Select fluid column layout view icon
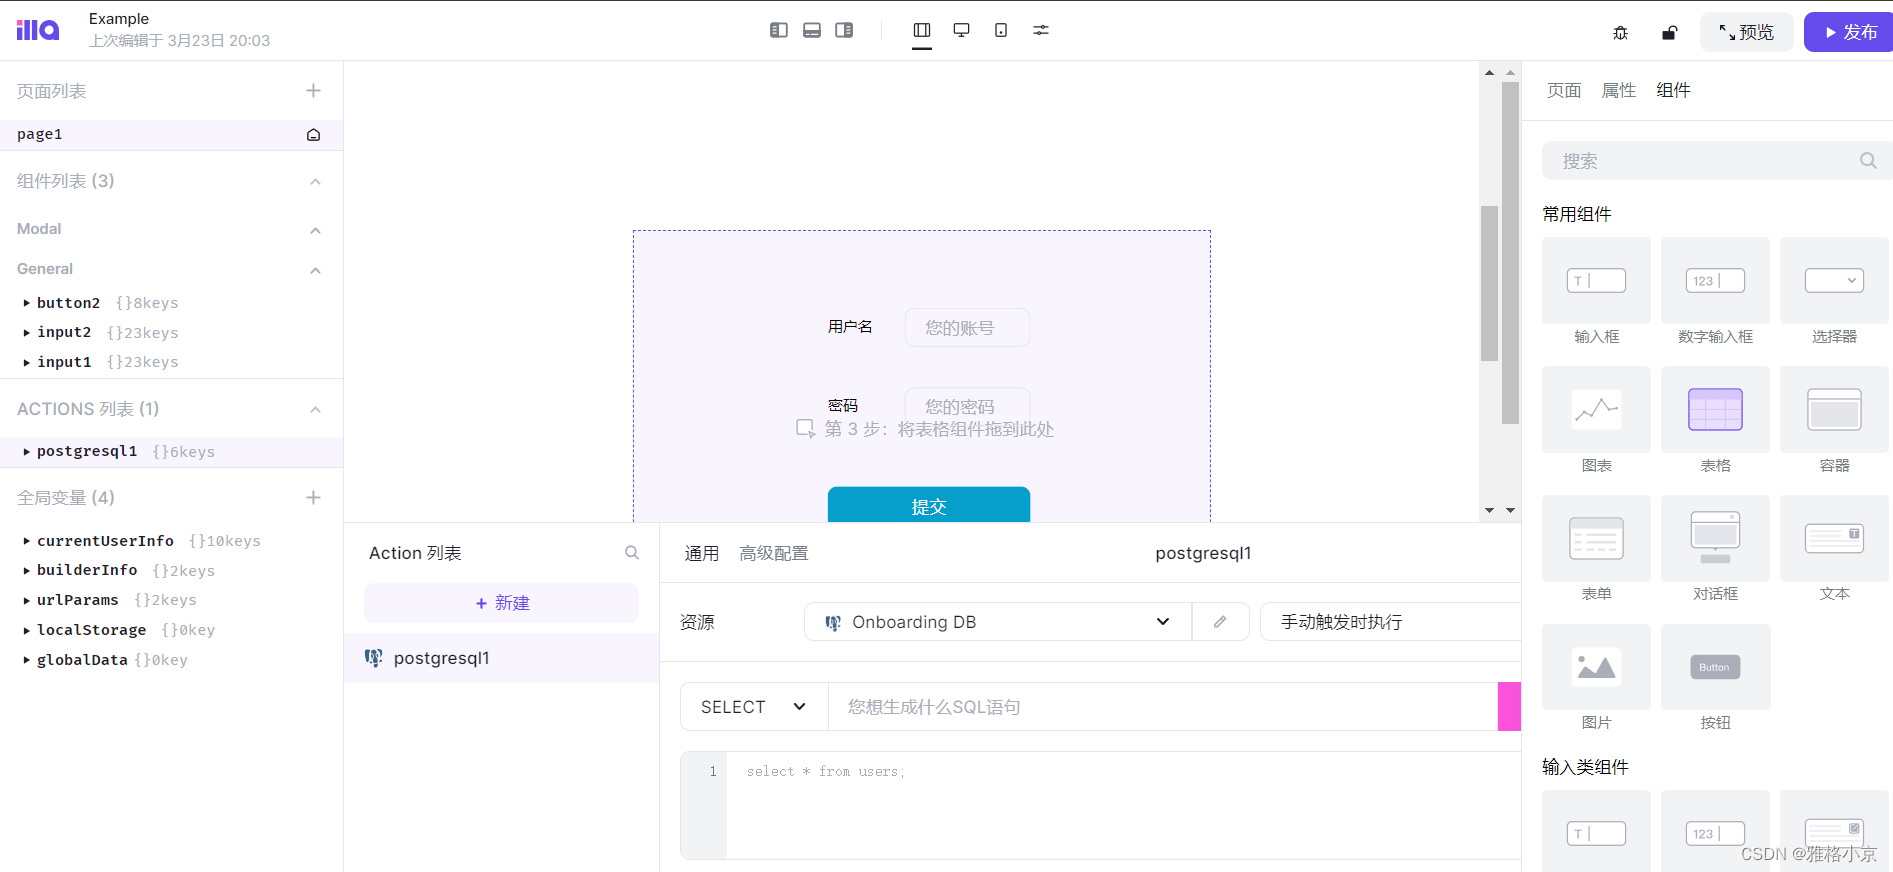 click(x=922, y=30)
